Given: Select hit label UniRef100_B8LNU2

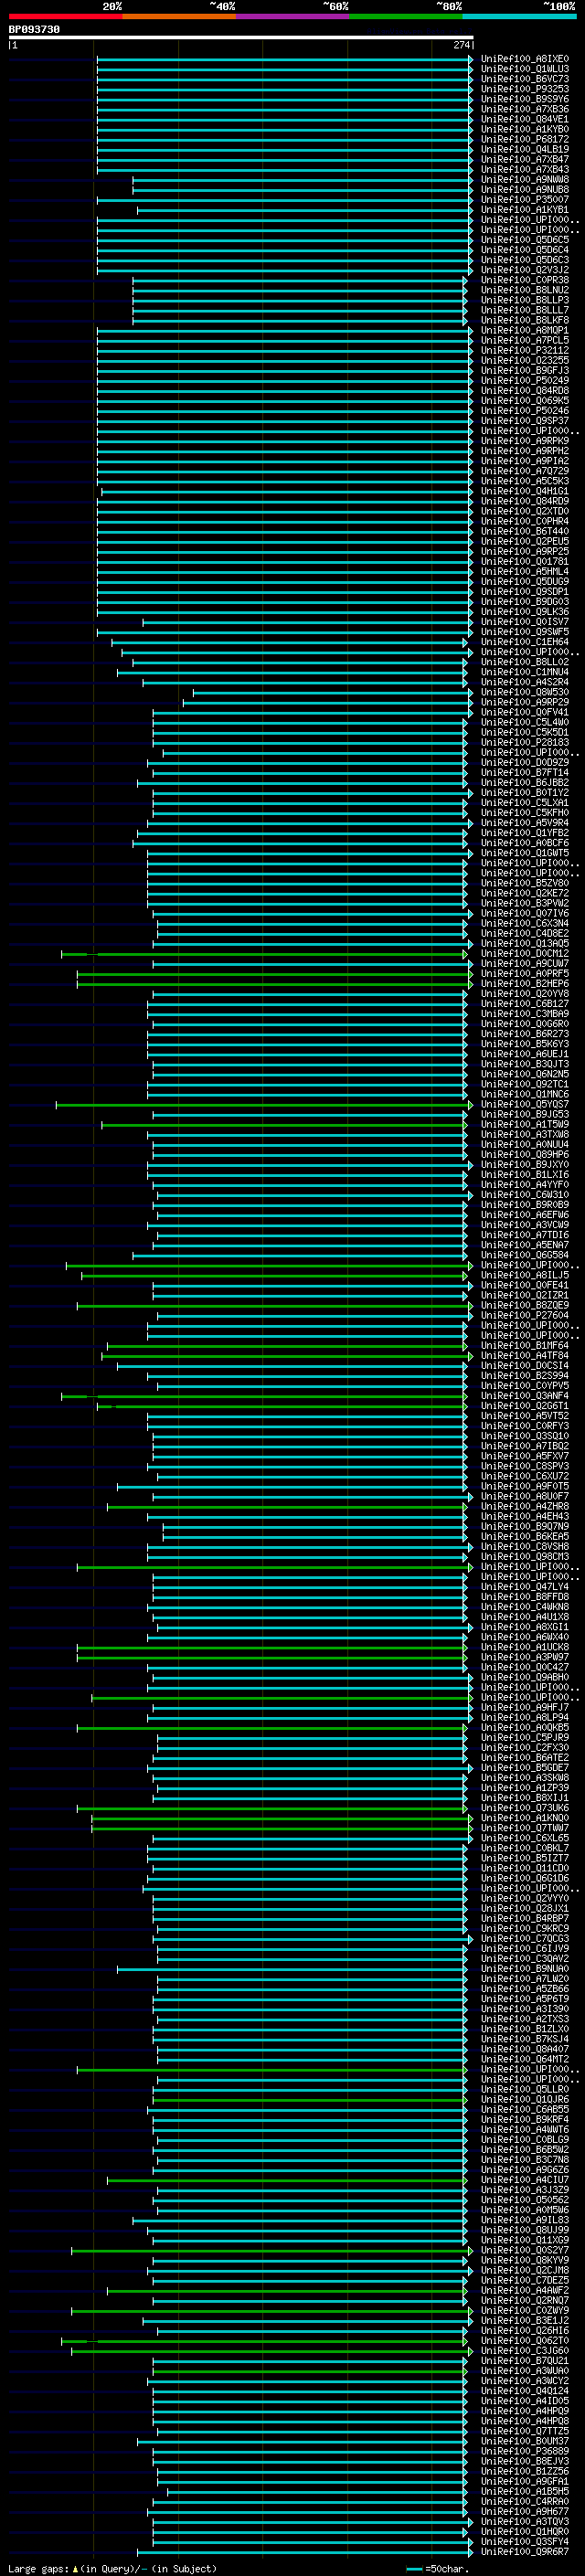Looking at the screenshot, I should click(x=525, y=290).
